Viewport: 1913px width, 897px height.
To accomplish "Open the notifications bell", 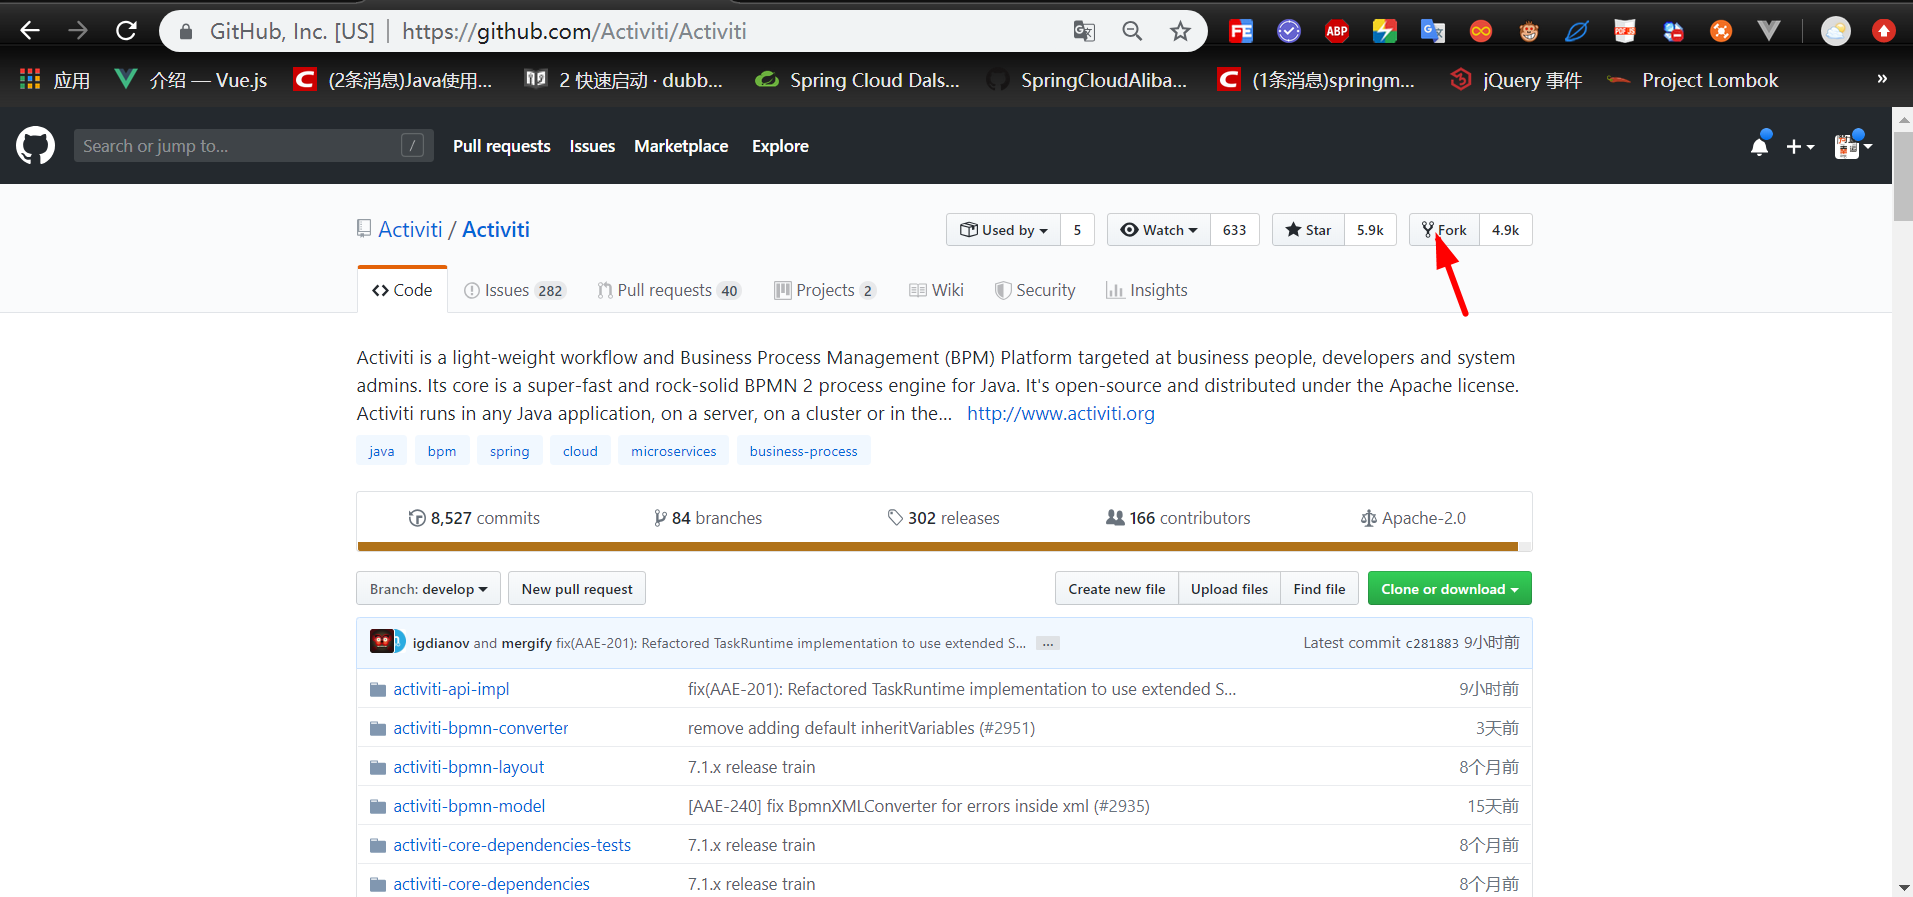I will click(1760, 146).
